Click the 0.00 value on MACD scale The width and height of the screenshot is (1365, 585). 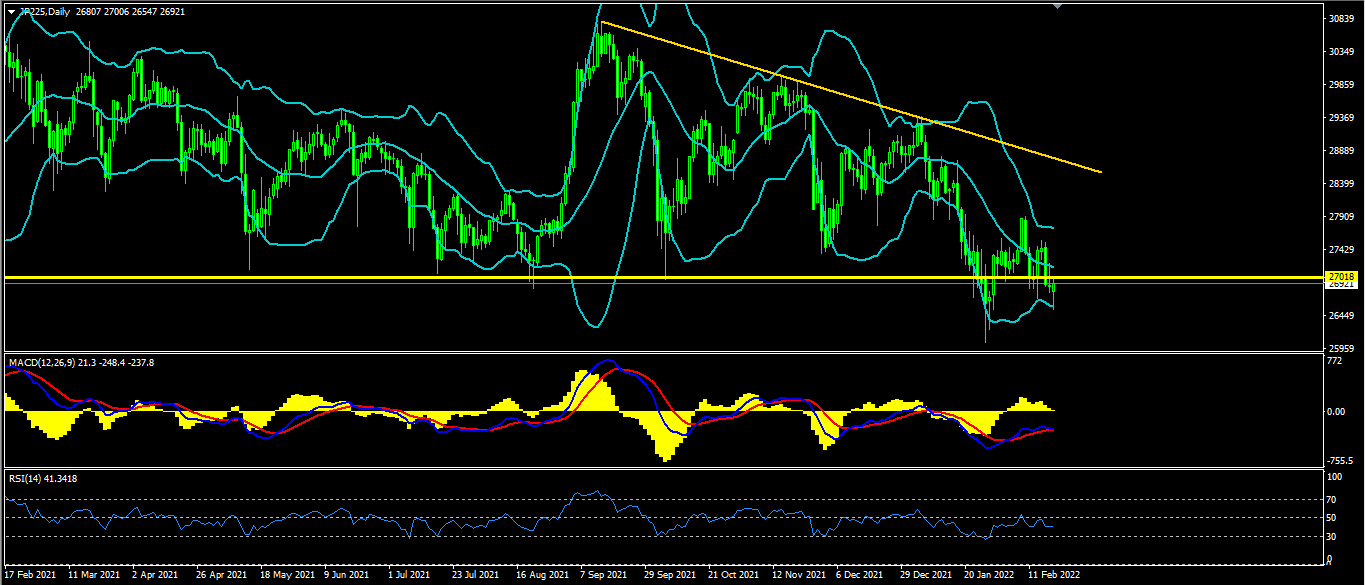tap(1336, 411)
